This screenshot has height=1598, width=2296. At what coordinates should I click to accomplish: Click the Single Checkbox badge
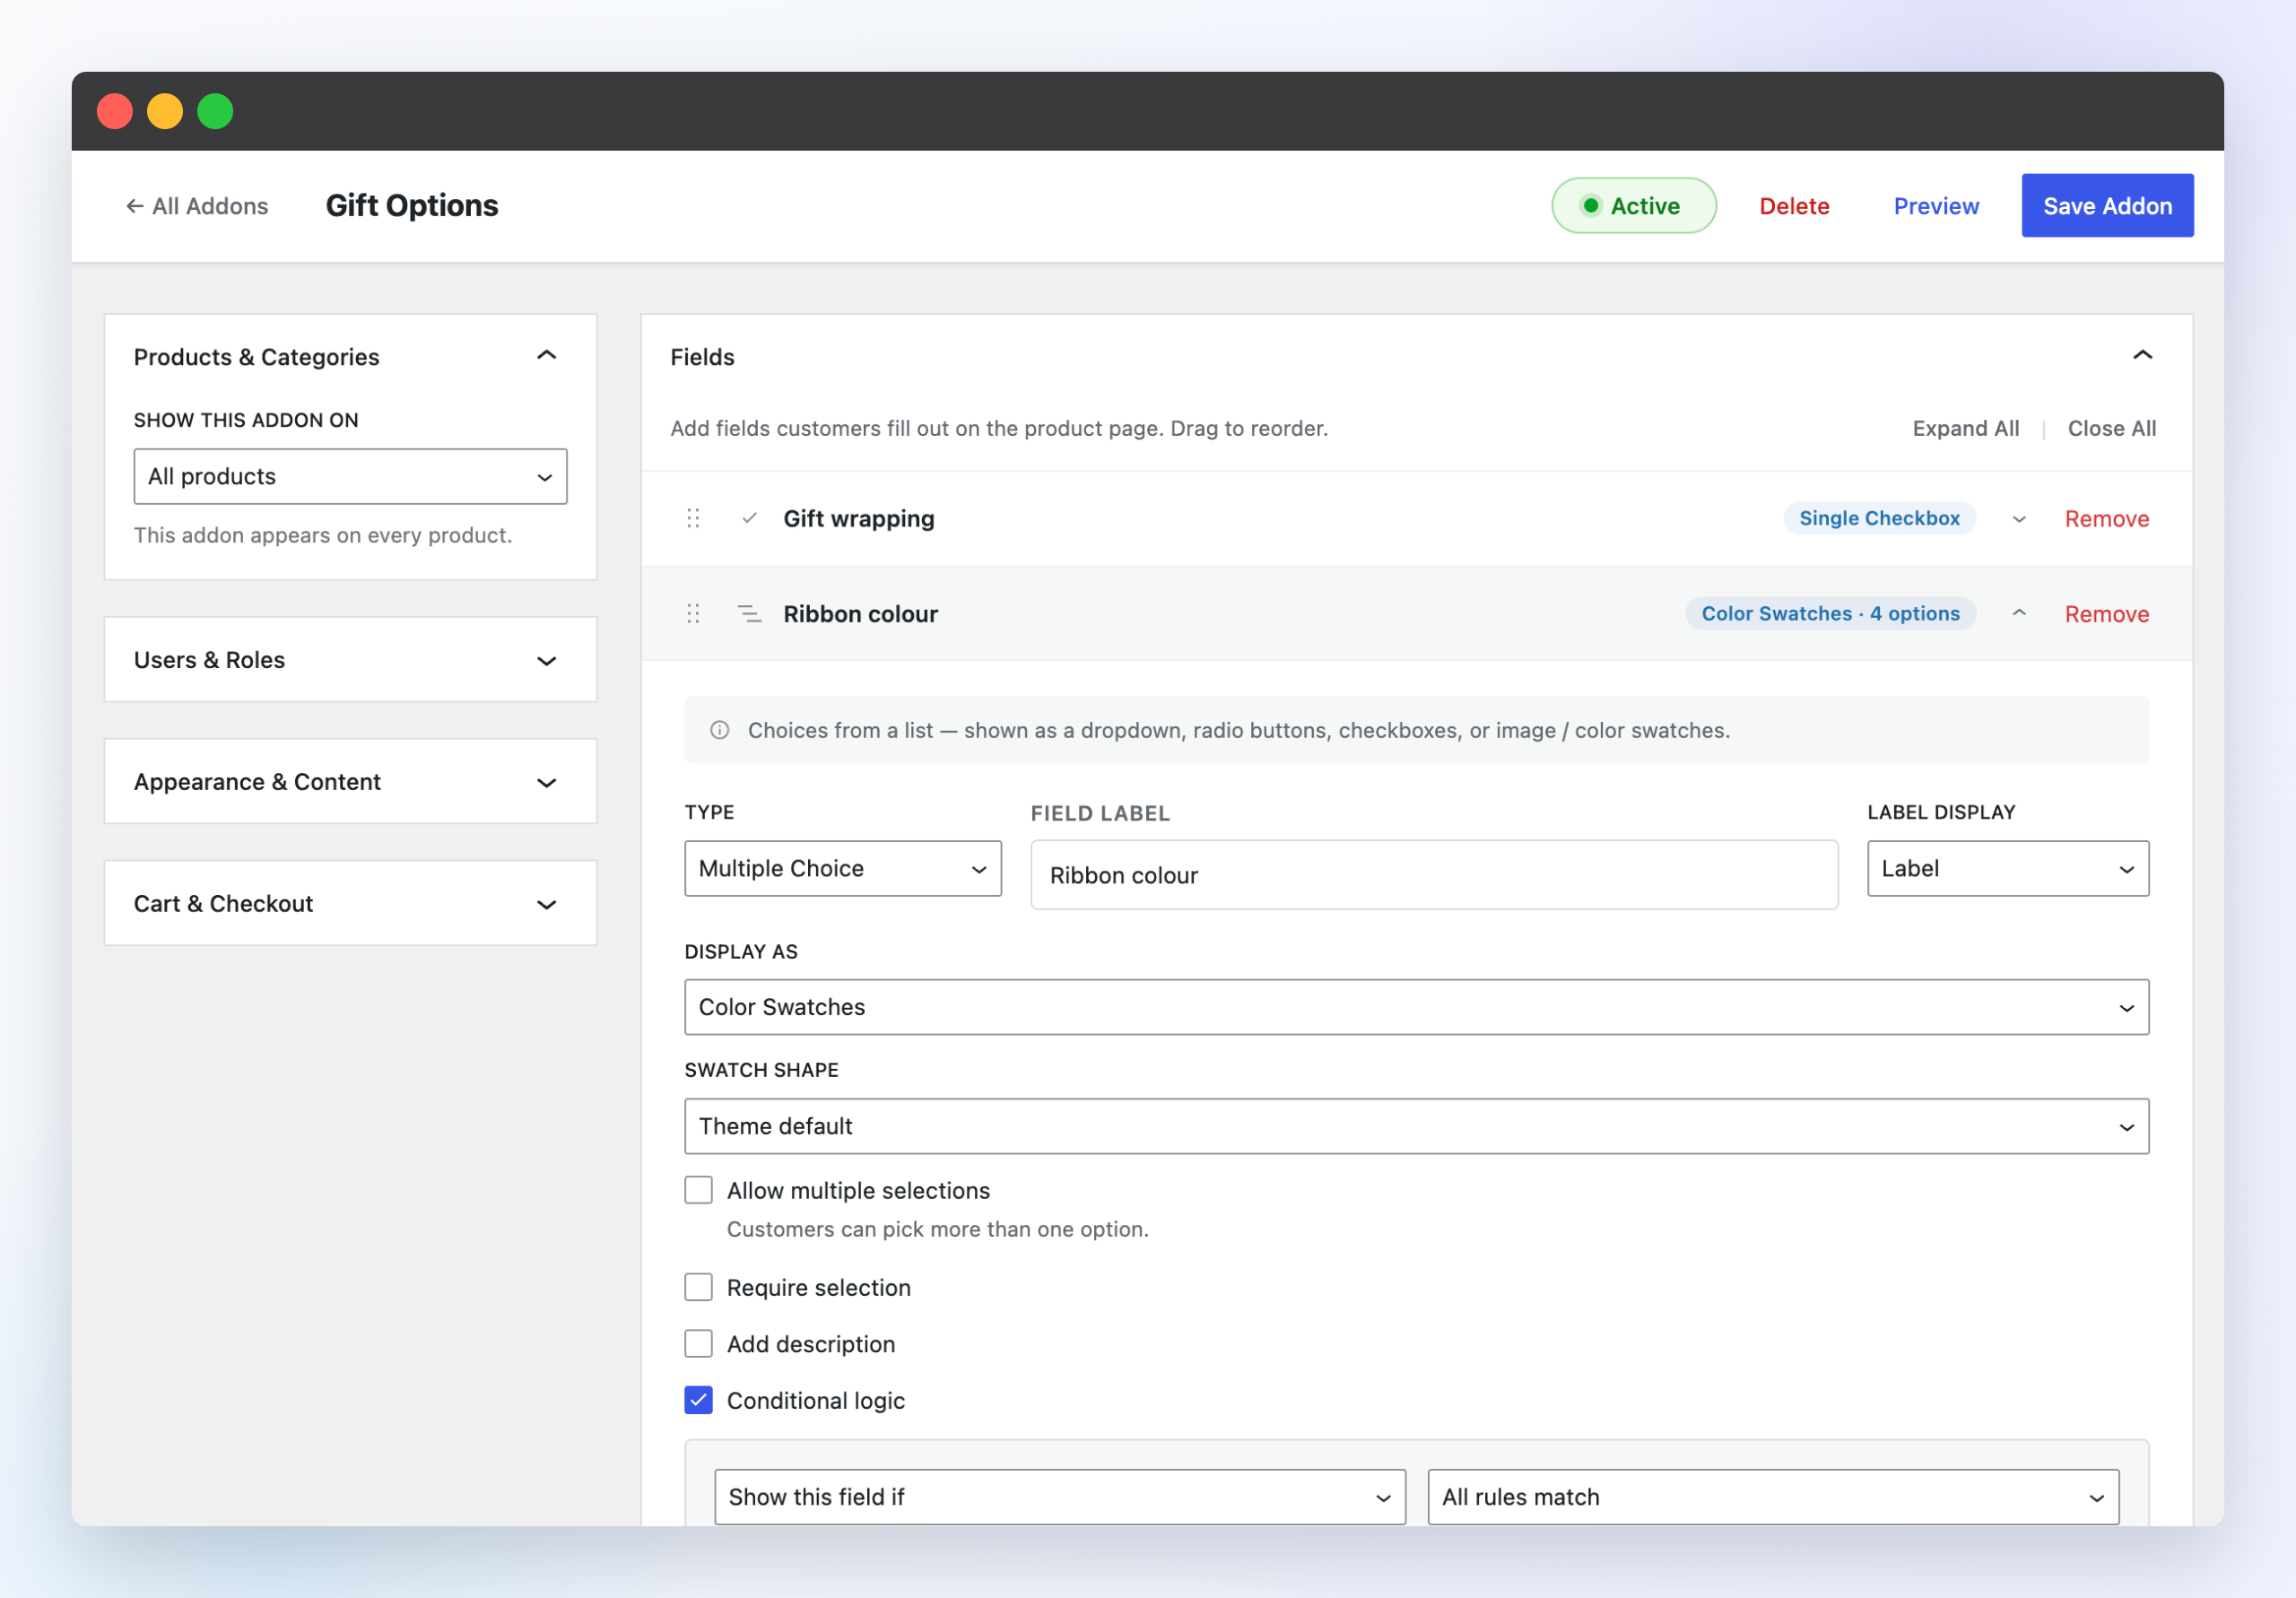point(1879,518)
